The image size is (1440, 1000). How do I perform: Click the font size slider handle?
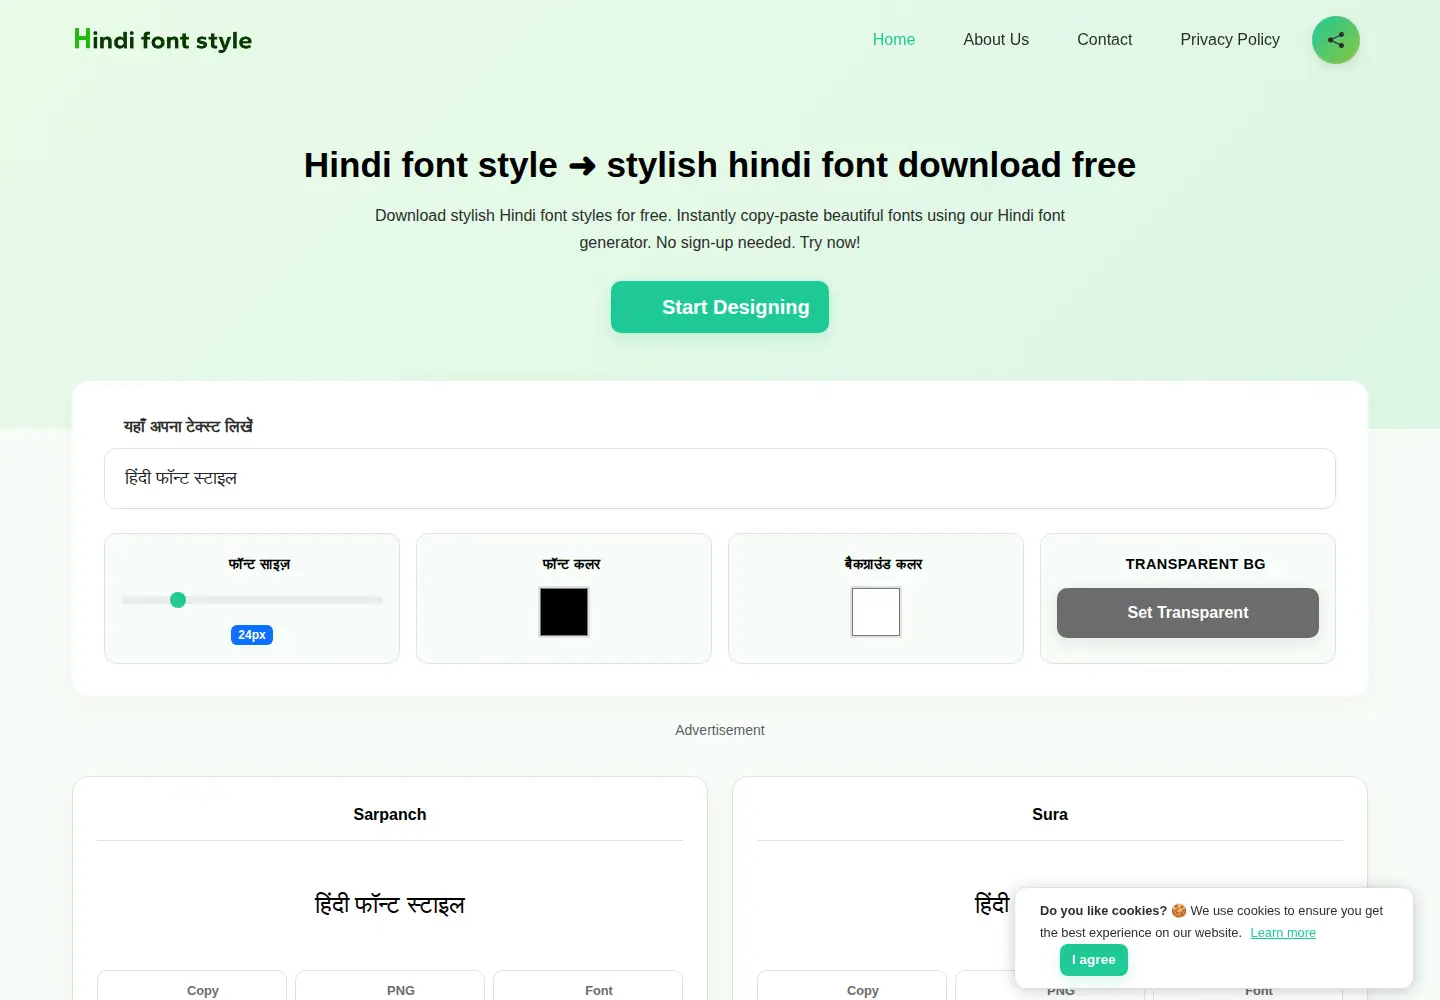pos(178,600)
